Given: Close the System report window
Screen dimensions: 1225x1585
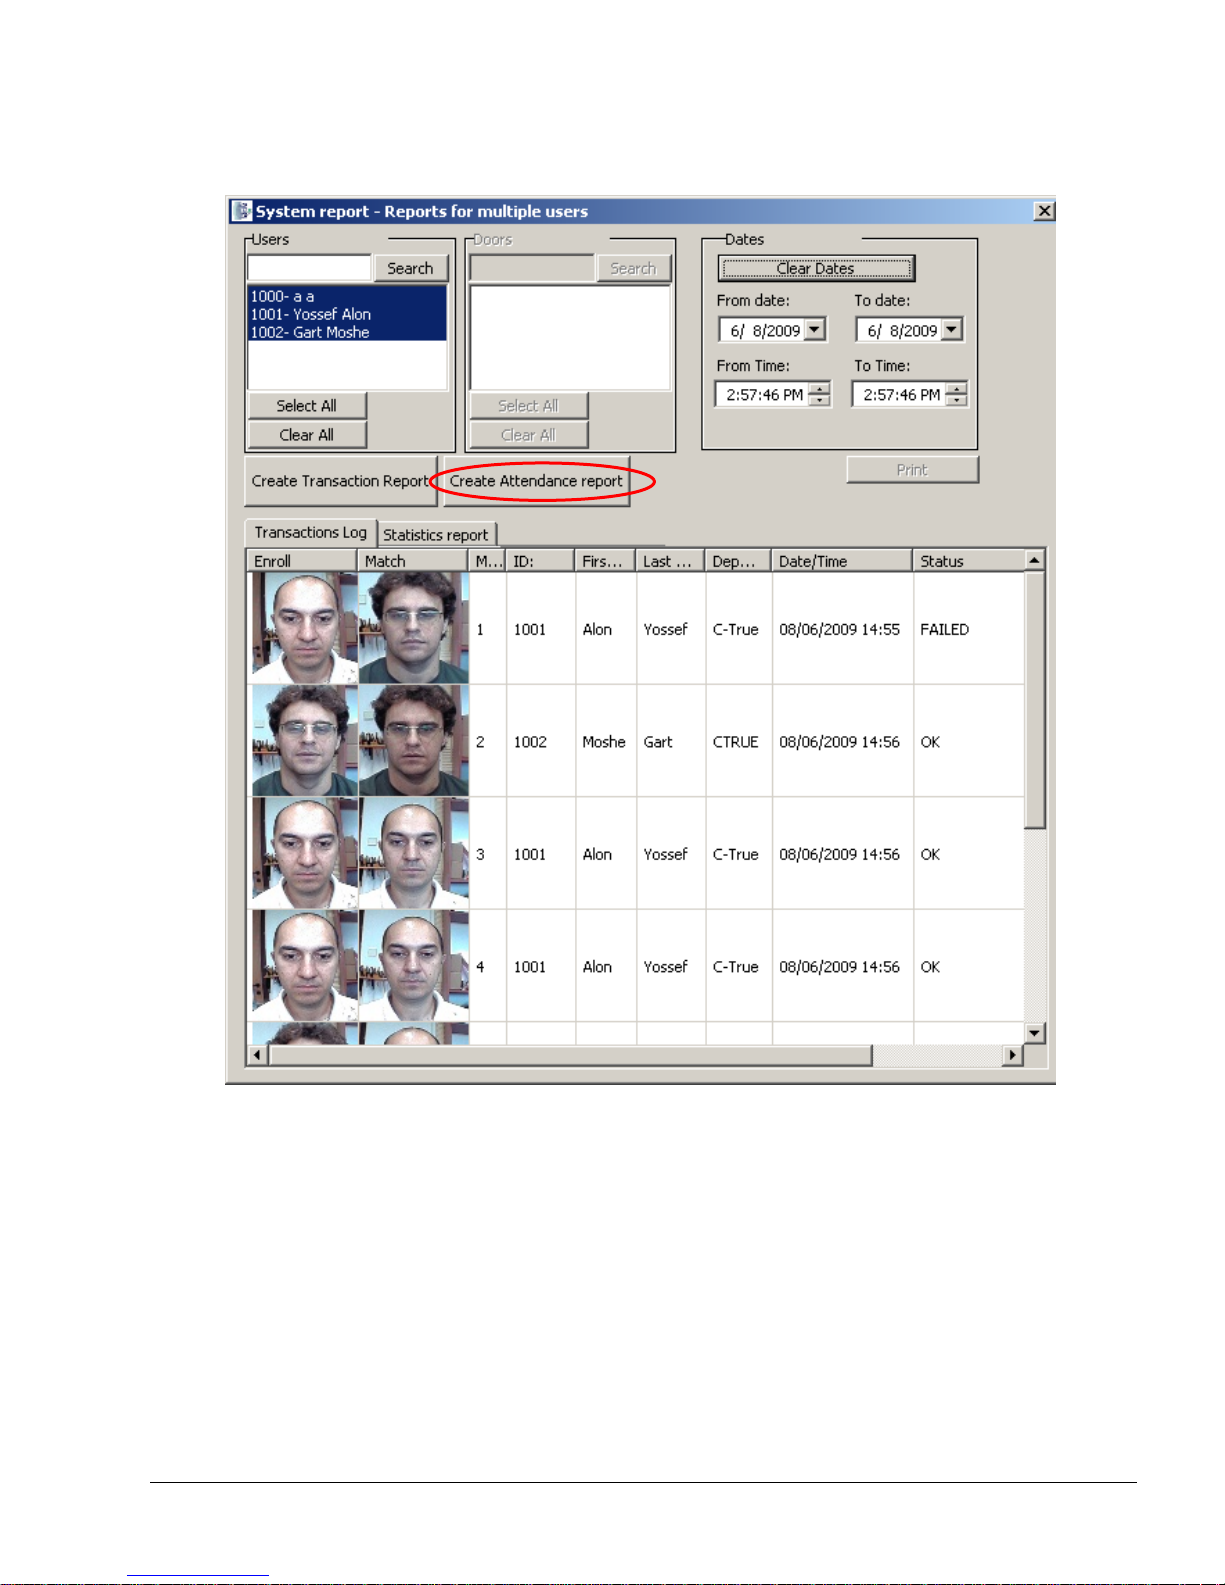Looking at the screenshot, I should tap(1044, 211).
